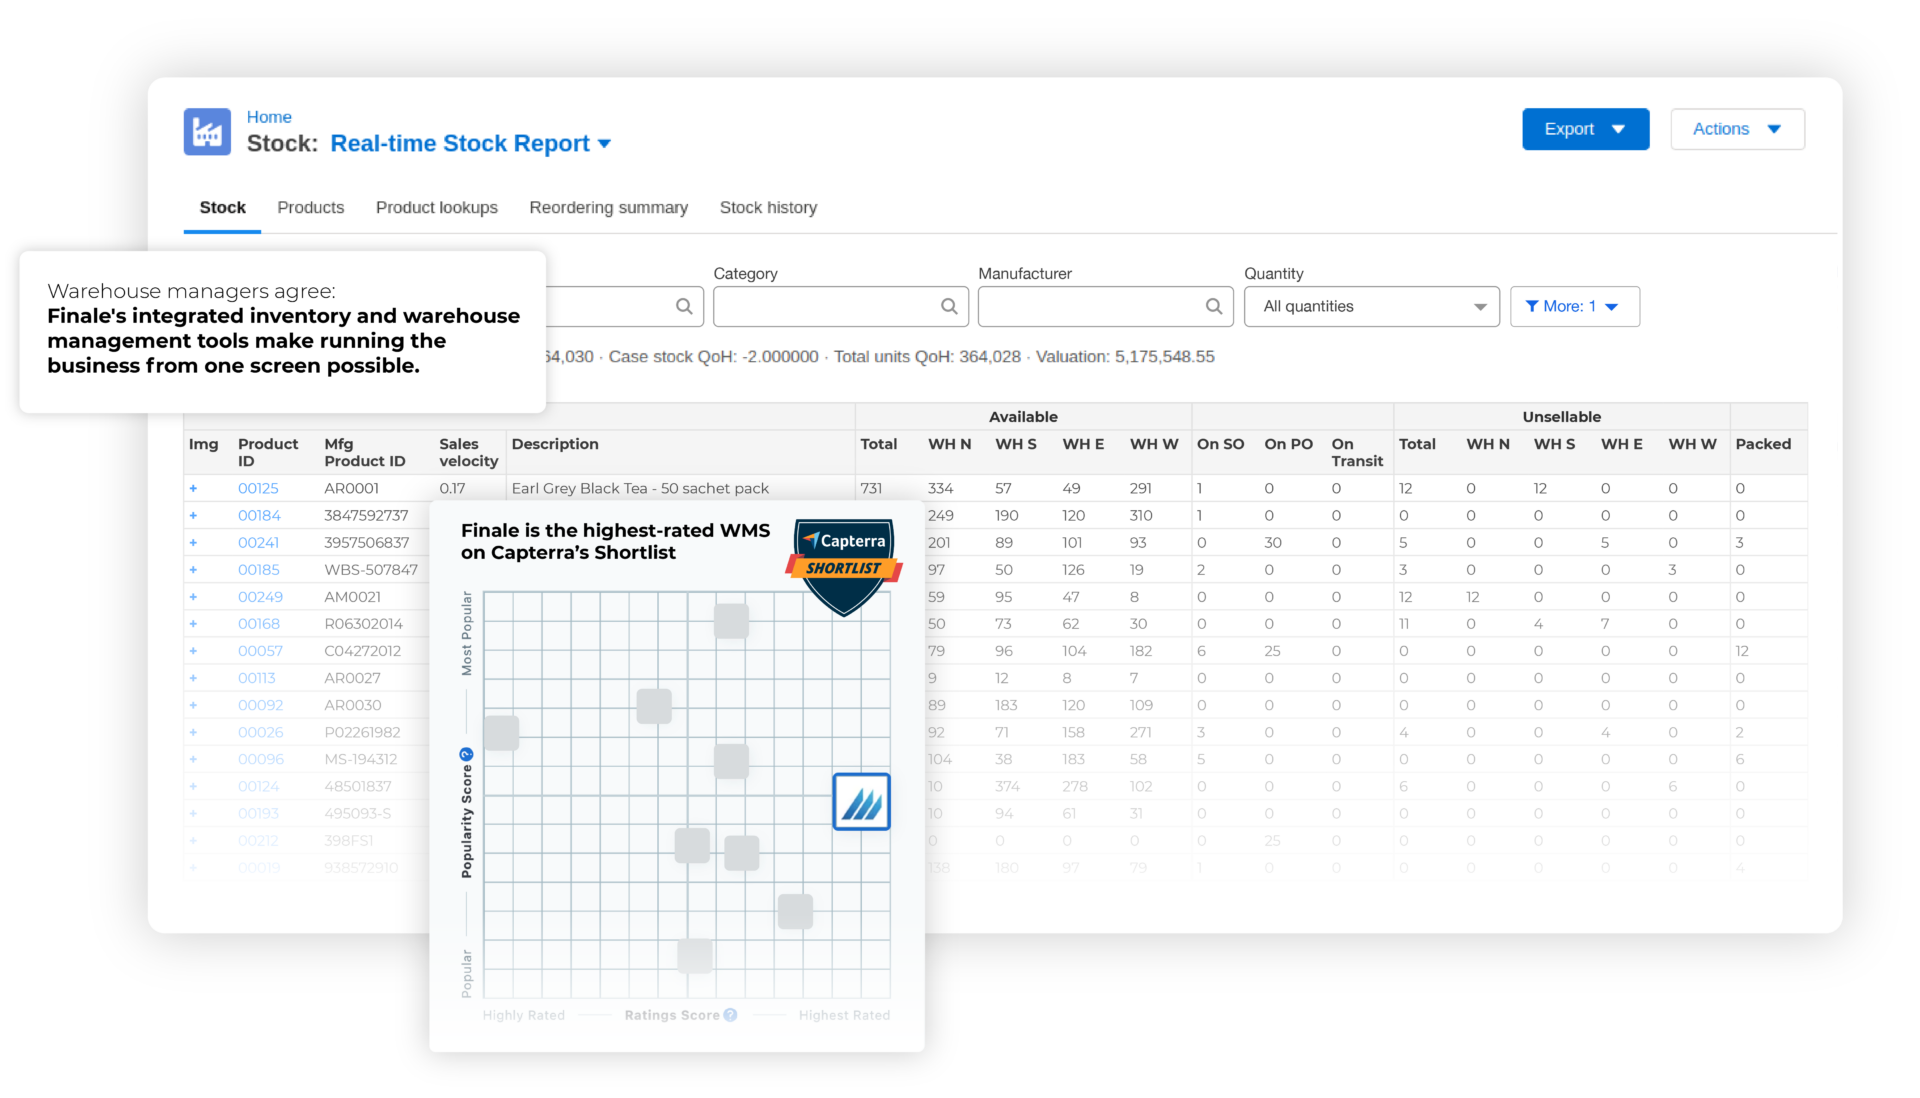Viewport: 1920px width, 1098px height.
Task: Click inside the Category input field
Action: [x=841, y=306]
